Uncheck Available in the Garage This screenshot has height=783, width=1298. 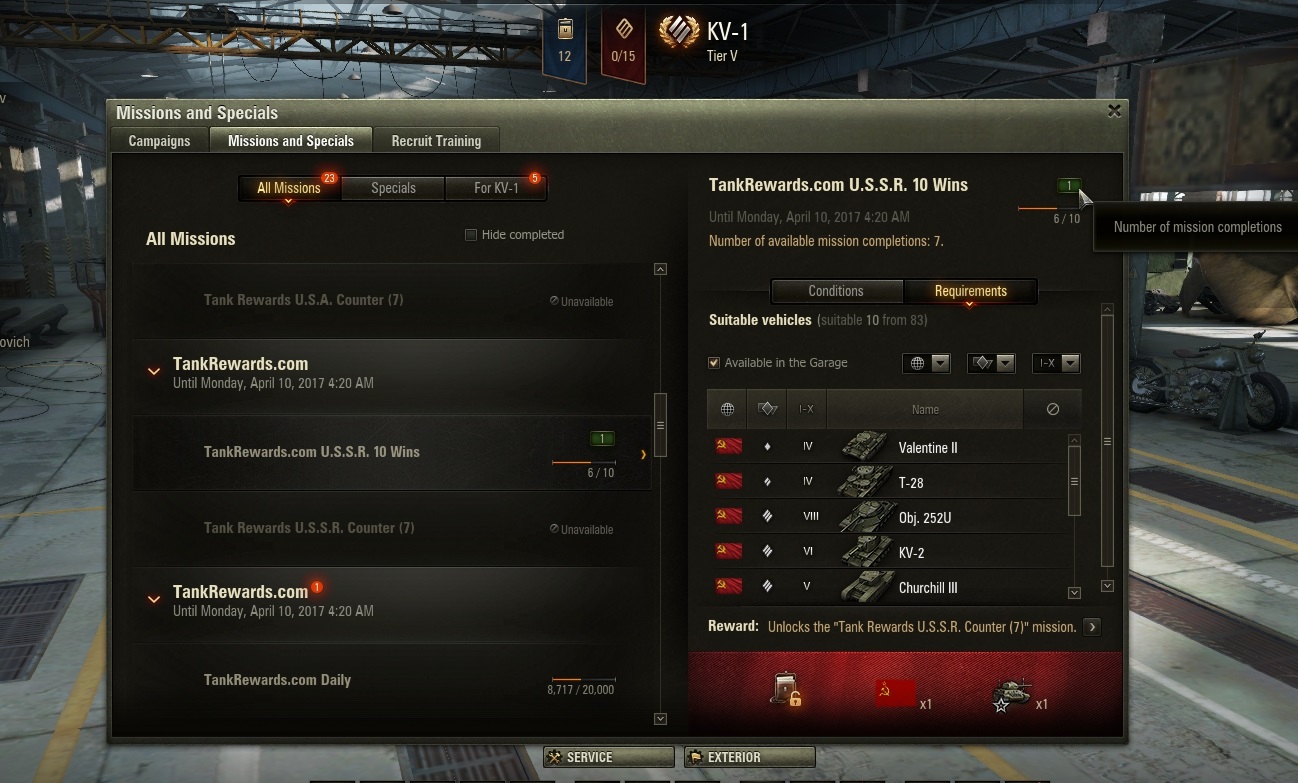pos(714,363)
